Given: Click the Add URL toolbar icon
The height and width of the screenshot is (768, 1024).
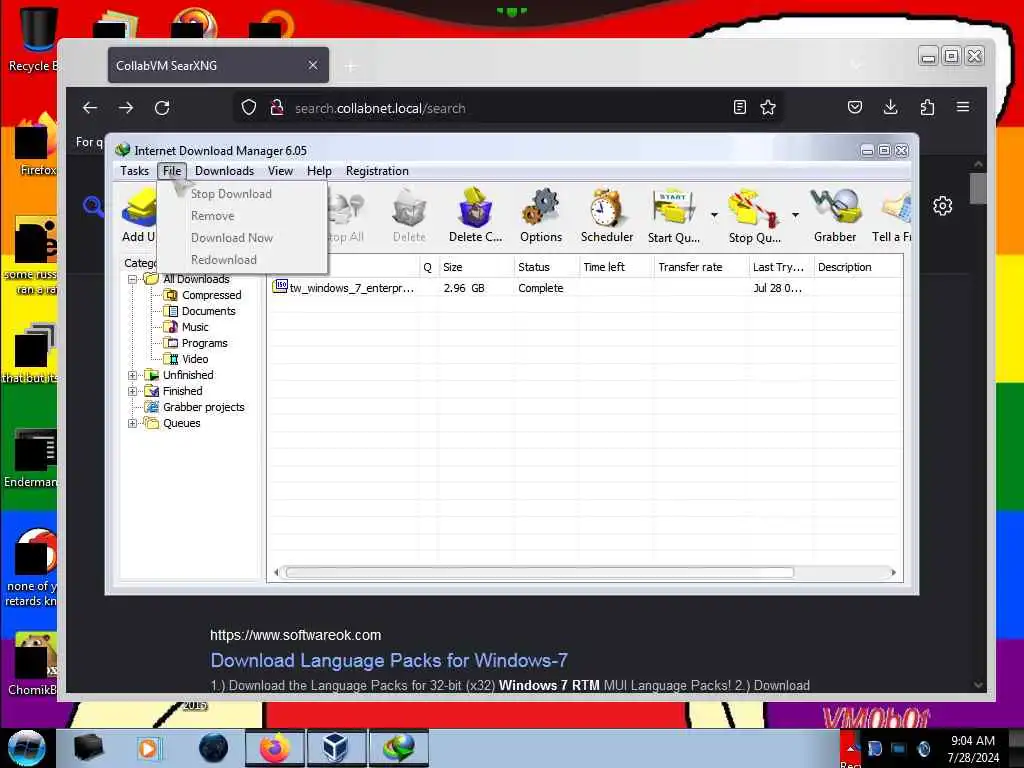Looking at the screenshot, I should coord(138,216).
